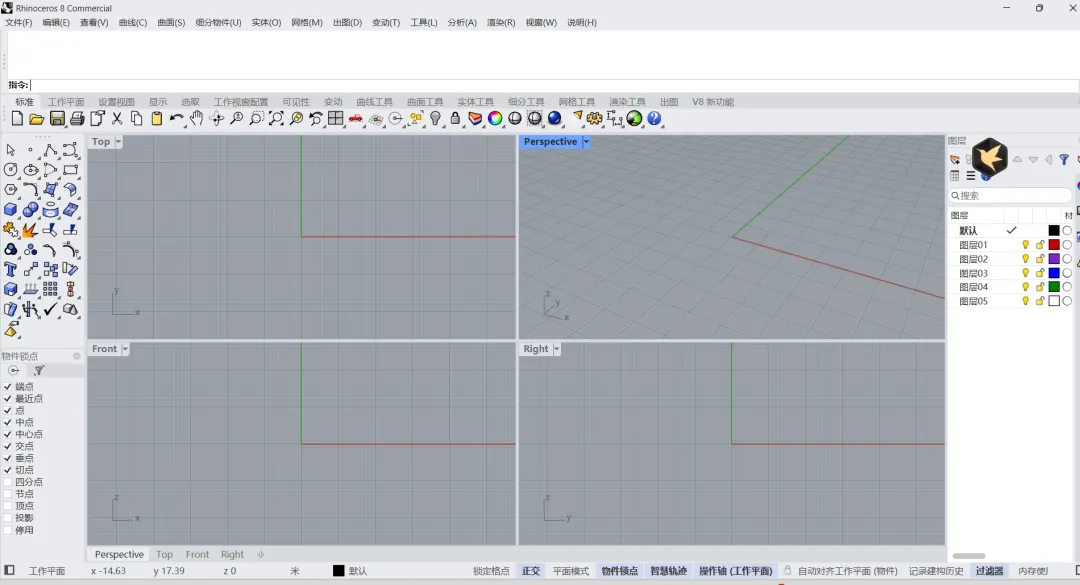
Task: Toggle the 中心点 osnap checkbox
Action: 8,434
